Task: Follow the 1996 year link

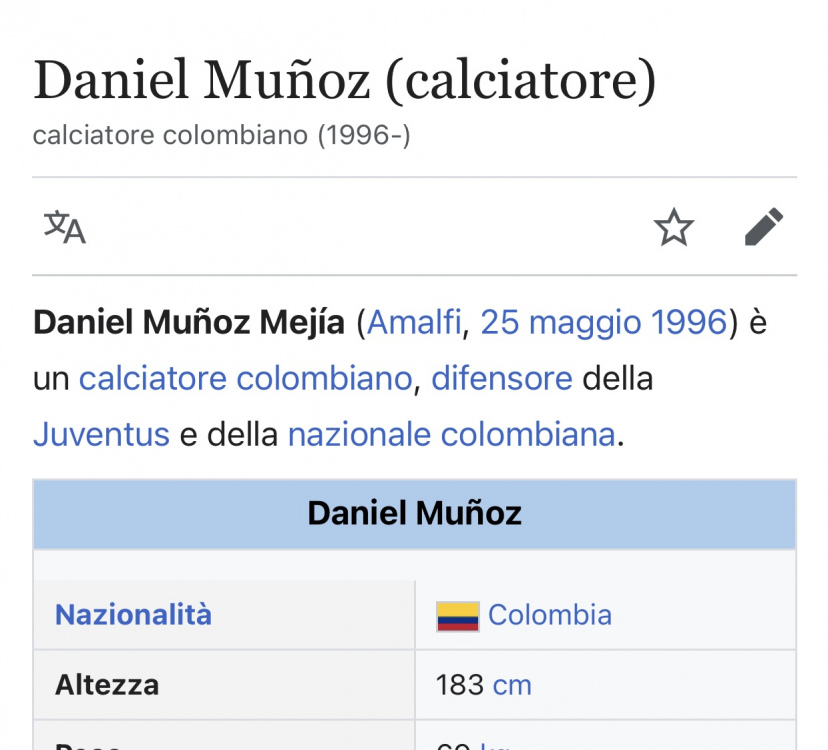Action: click(689, 322)
